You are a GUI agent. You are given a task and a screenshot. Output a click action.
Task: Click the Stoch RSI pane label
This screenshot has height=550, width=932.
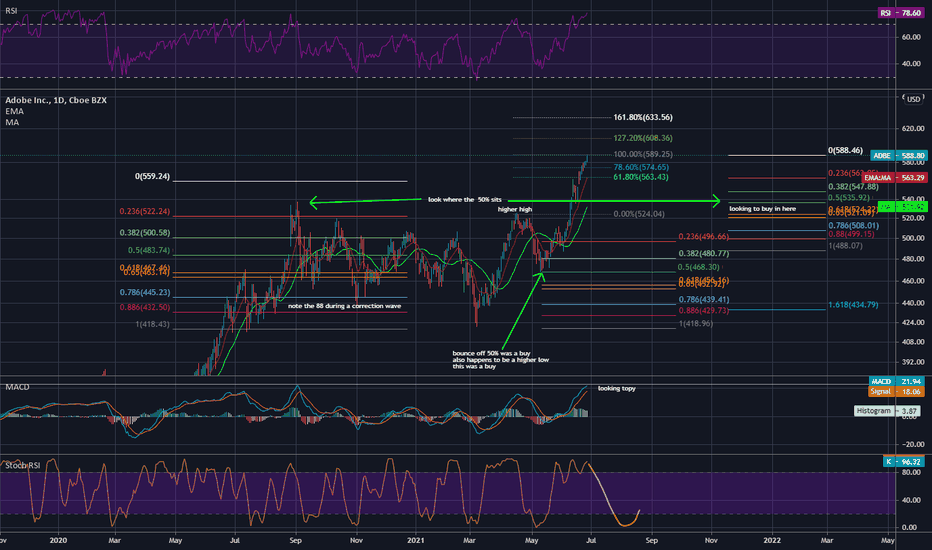[x=23, y=466]
